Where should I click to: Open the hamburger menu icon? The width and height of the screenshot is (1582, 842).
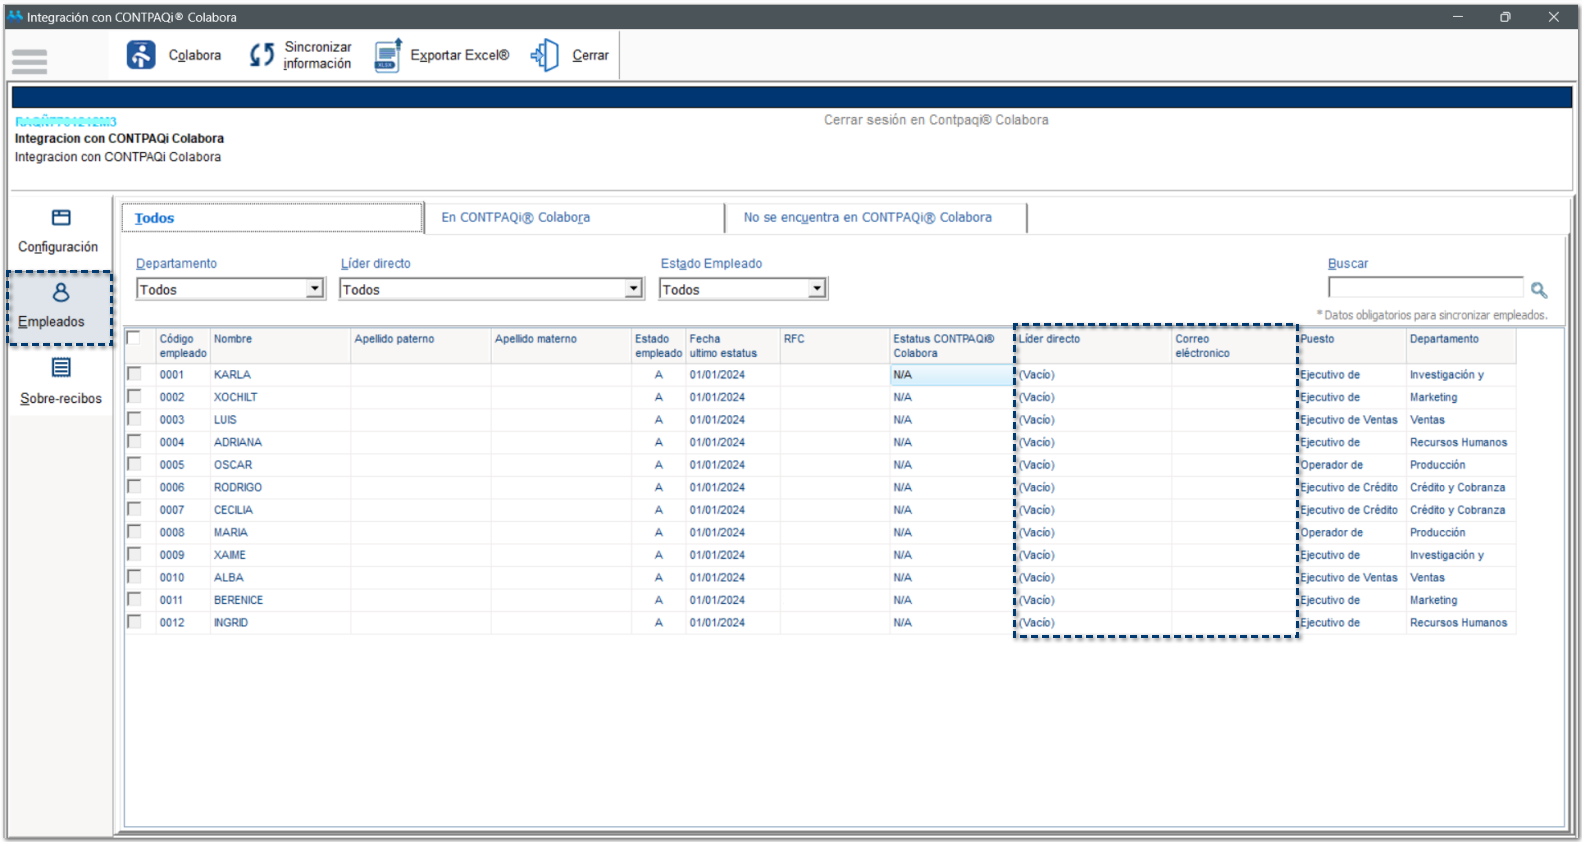pyautogui.click(x=30, y=62)
